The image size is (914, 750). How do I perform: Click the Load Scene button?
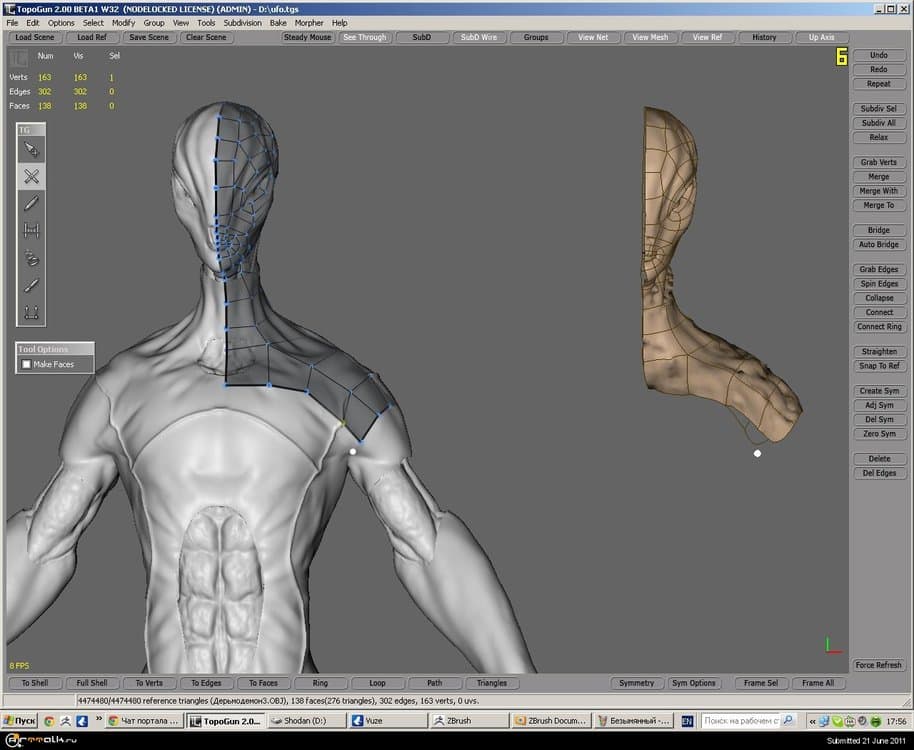35,37
